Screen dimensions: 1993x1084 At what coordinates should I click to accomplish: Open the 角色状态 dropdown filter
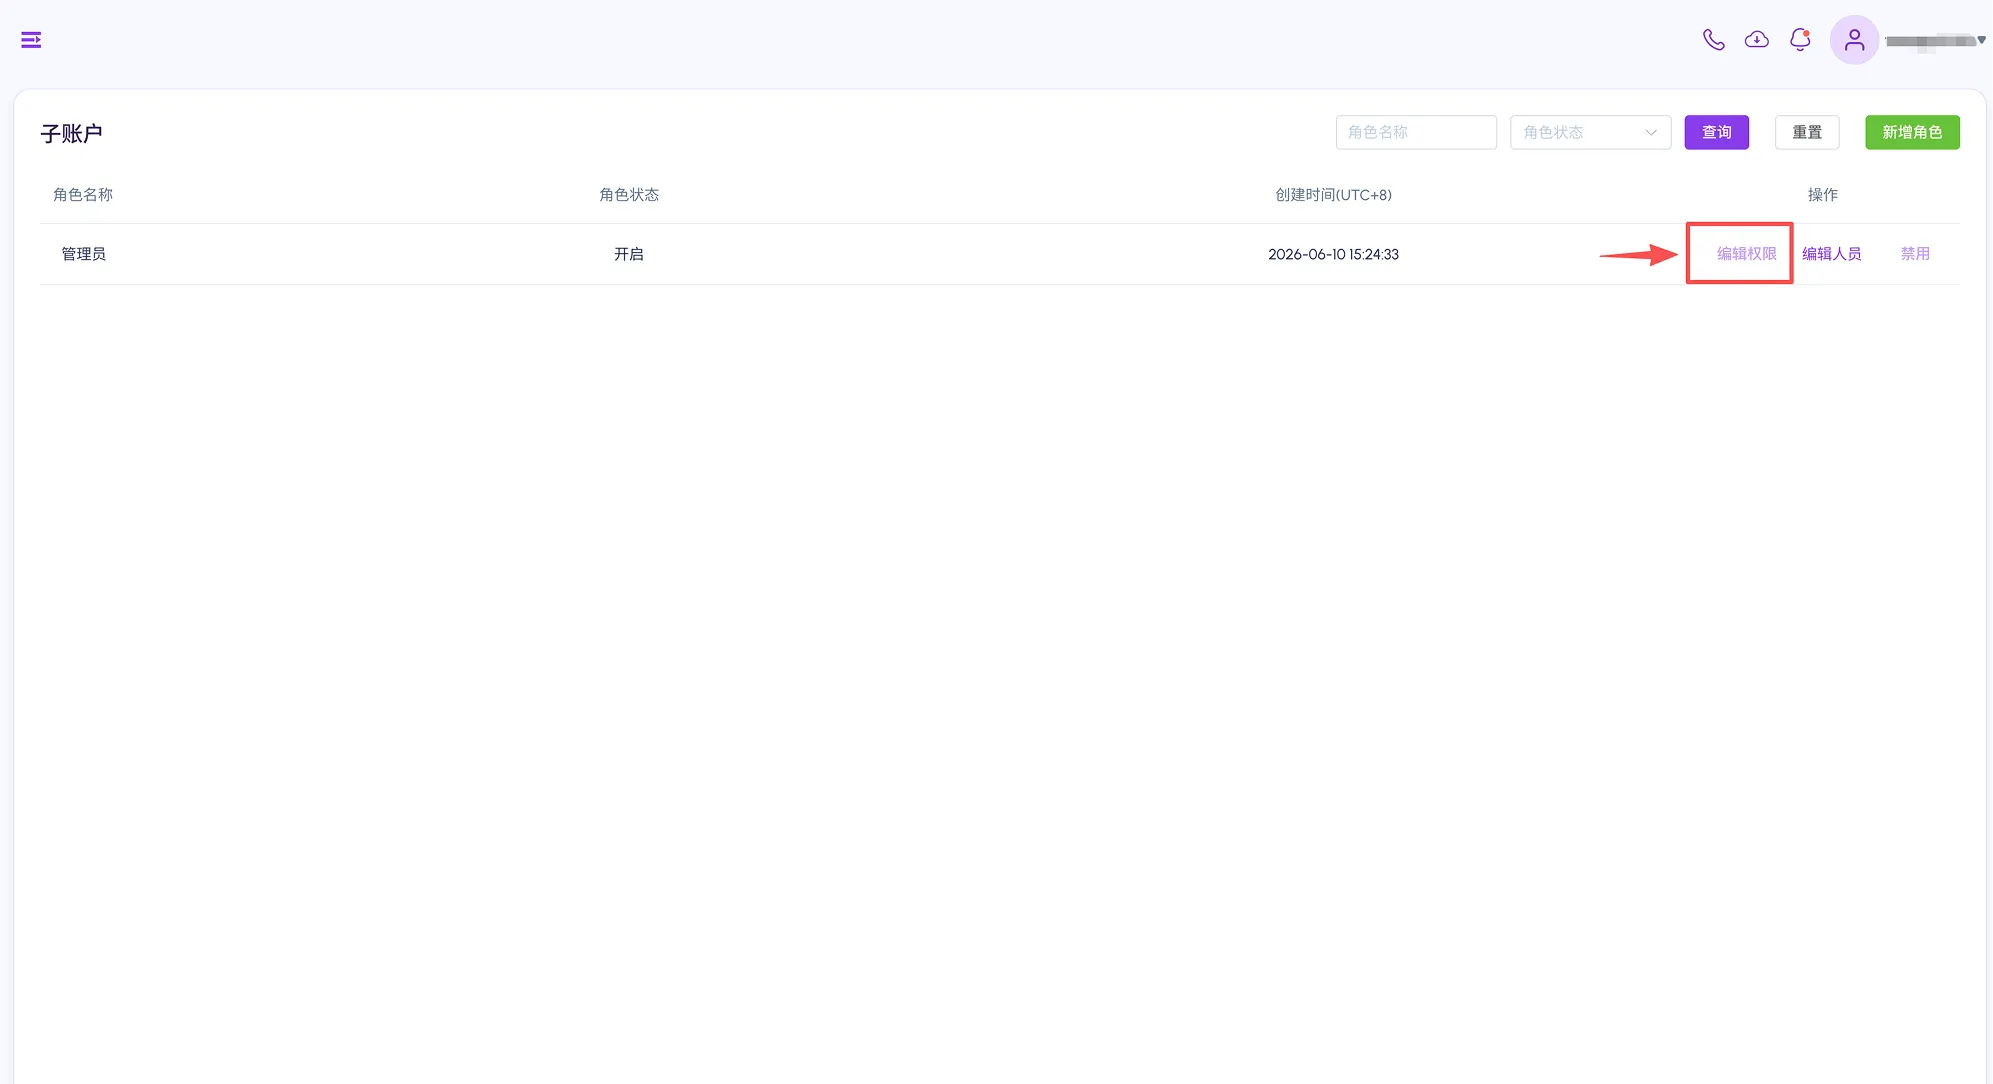pyautogui.click(x=1590, y=132)
